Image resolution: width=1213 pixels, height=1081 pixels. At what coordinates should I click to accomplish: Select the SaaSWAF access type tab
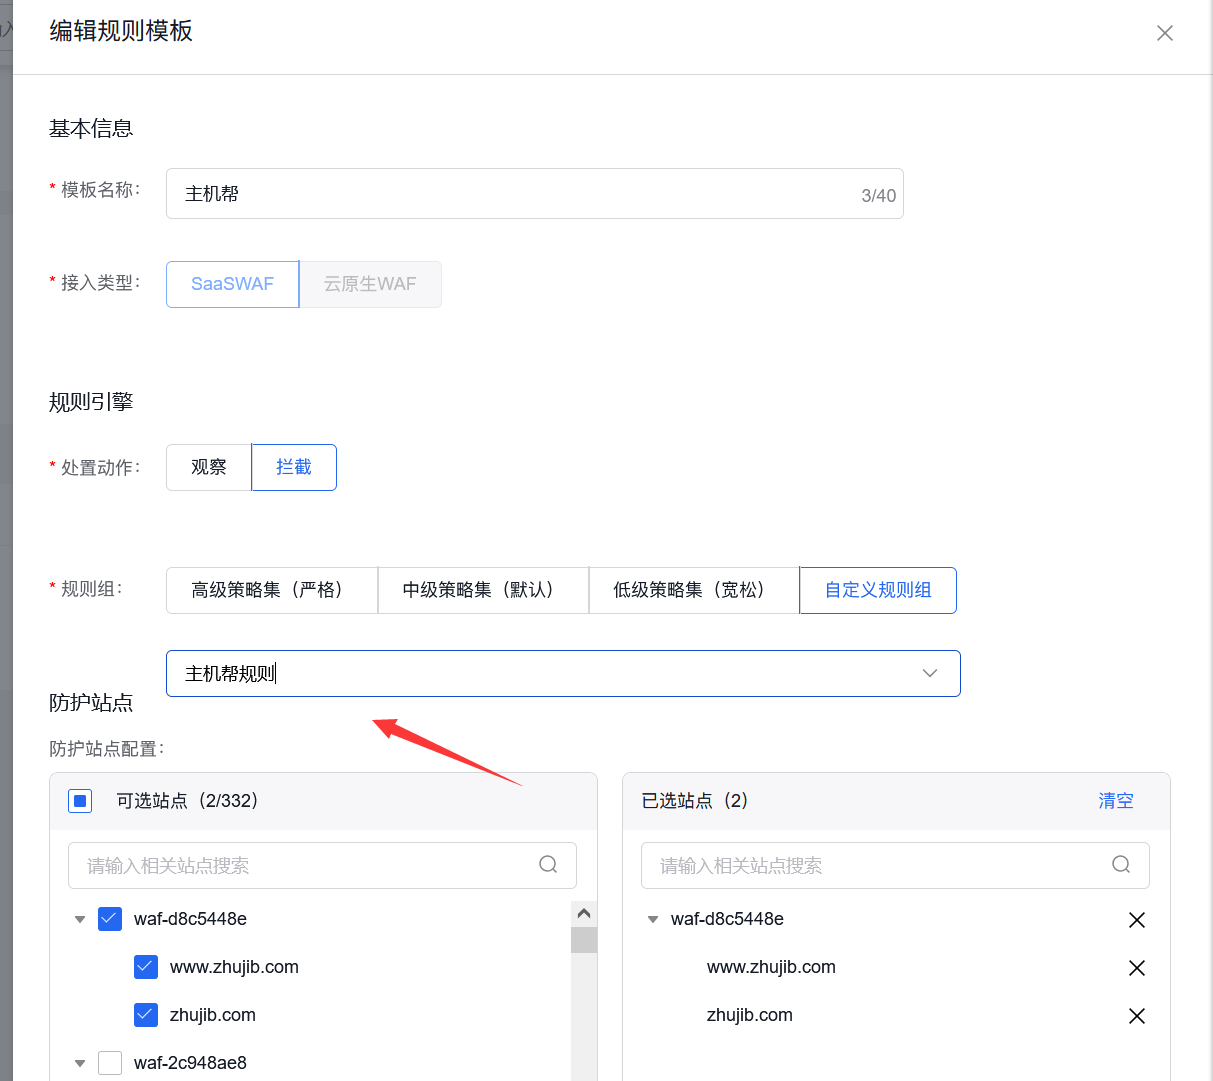pos(232,284)
